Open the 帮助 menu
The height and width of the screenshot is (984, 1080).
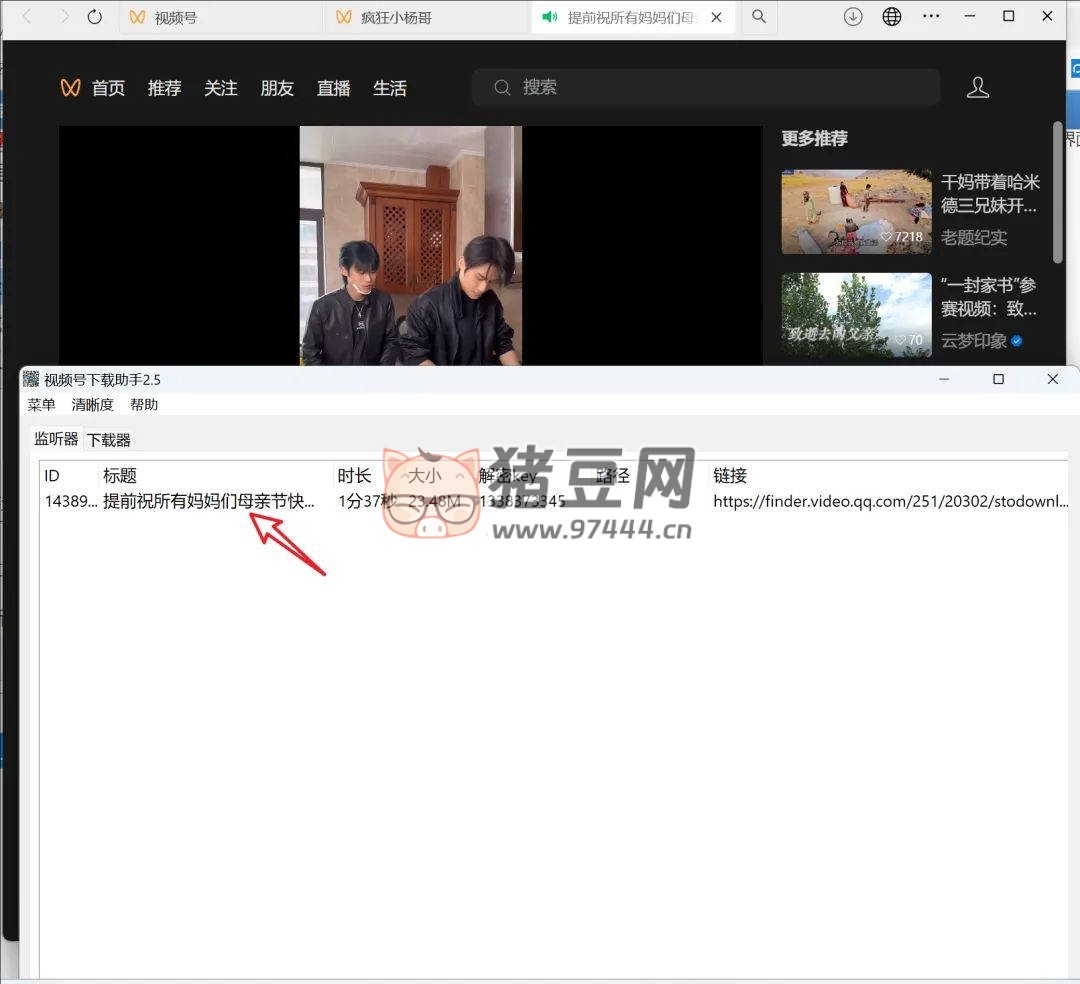pos(144,405)
